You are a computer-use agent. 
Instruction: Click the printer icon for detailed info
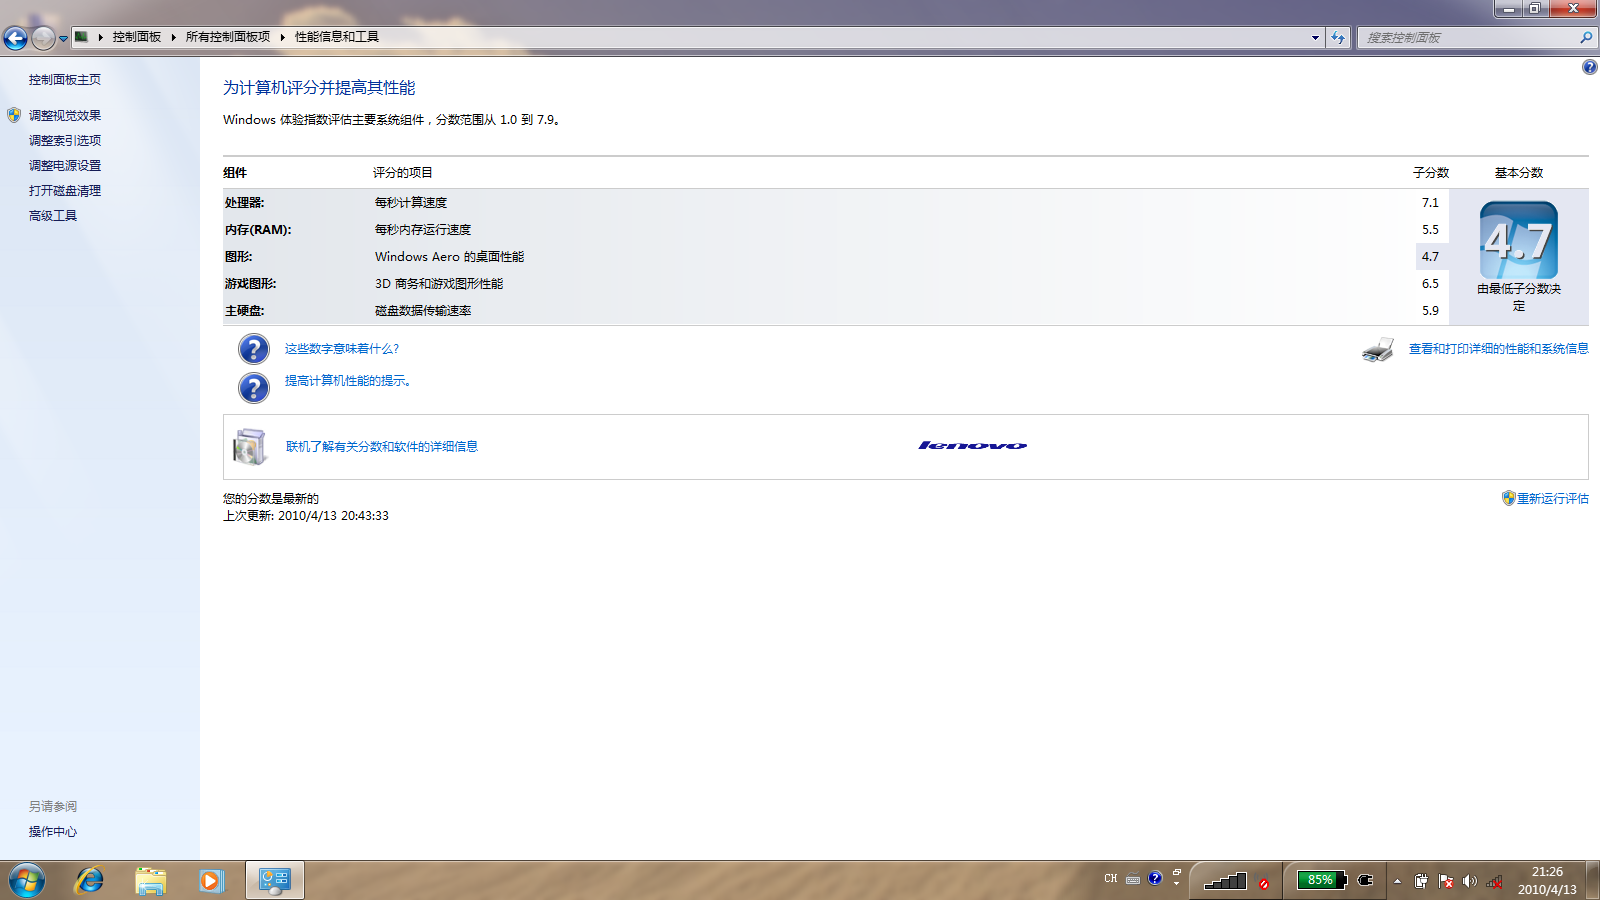pos(1377,350)
